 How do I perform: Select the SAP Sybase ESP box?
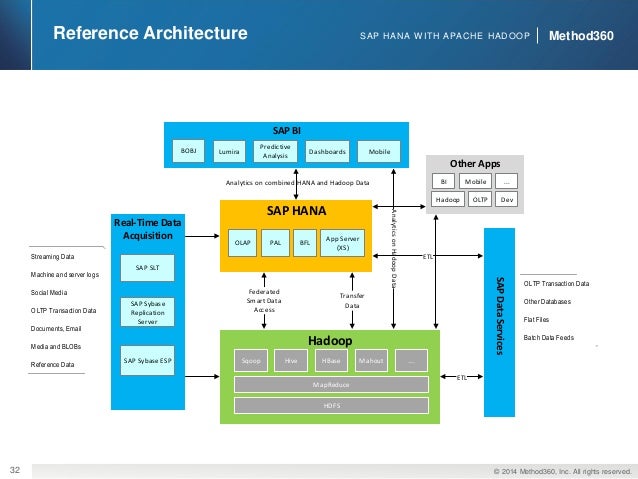click(147, 361)
